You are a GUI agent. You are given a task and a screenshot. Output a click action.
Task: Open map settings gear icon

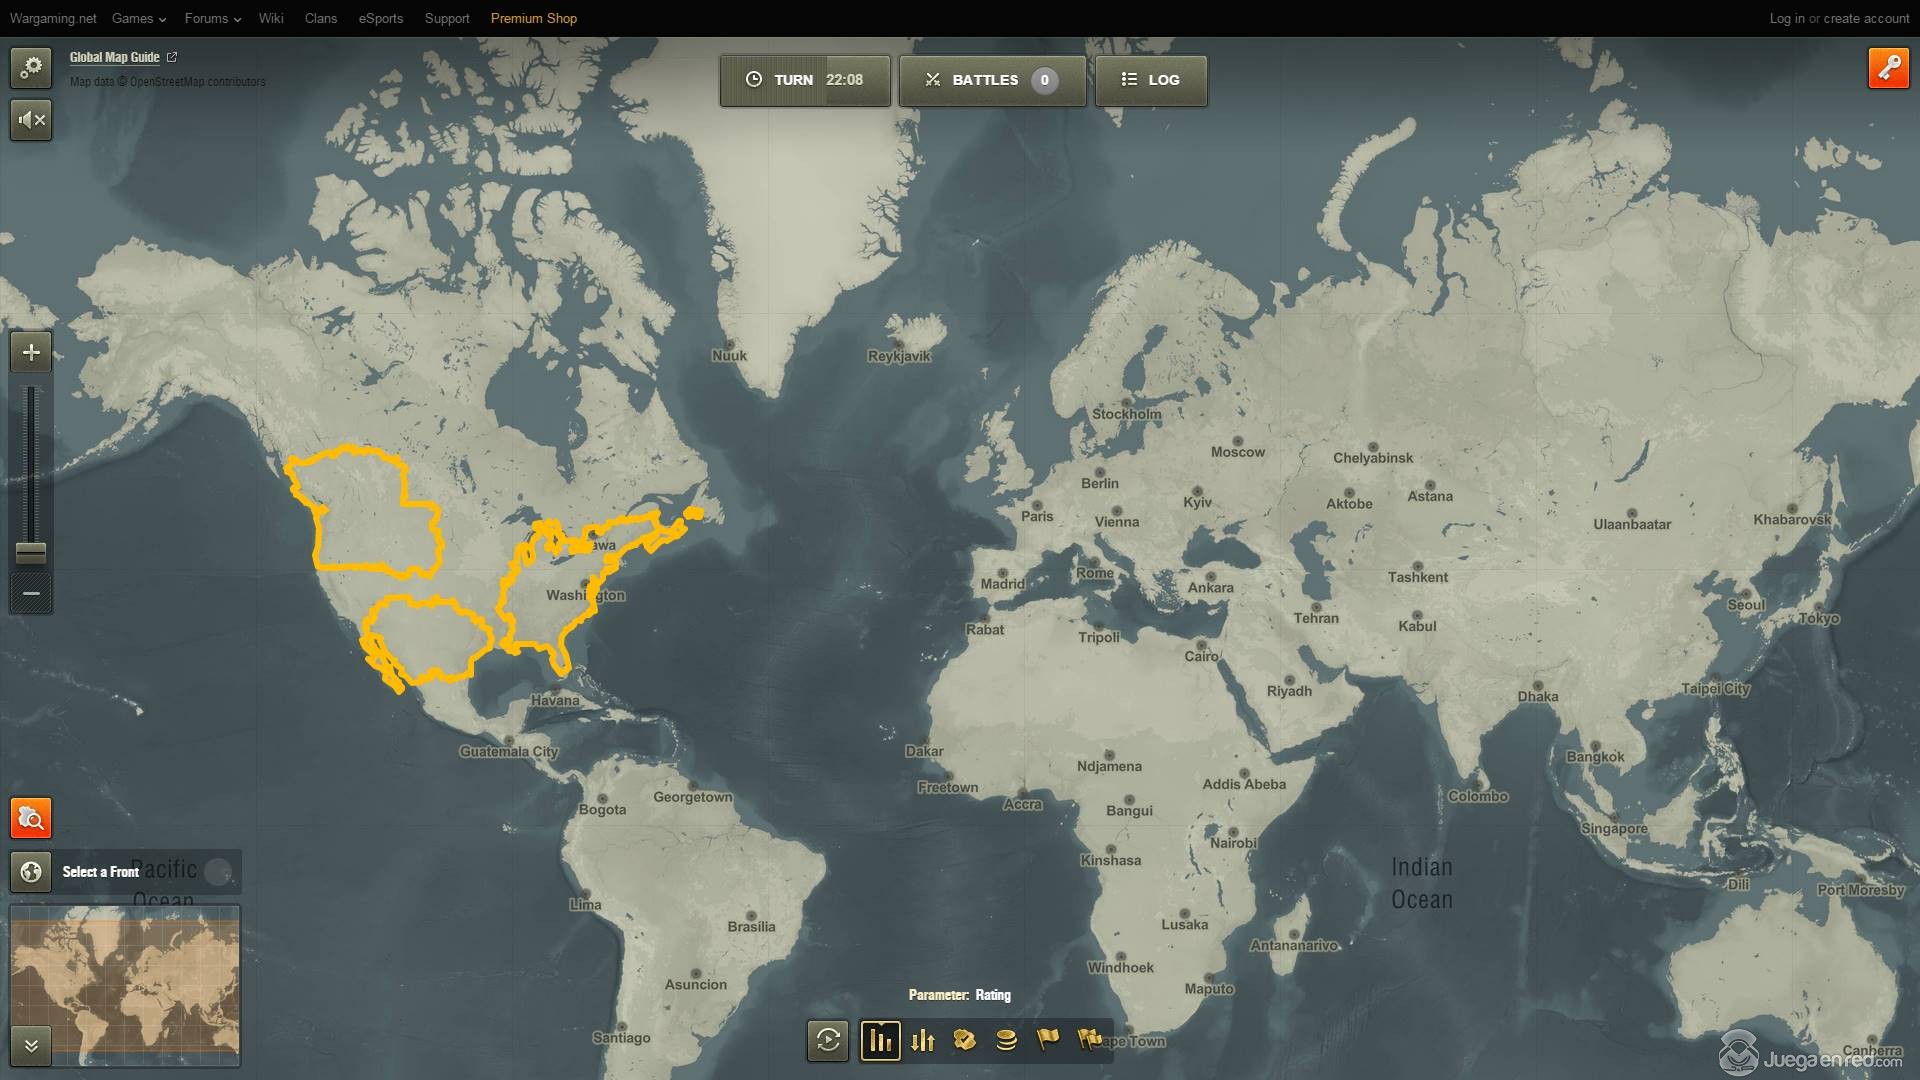(x=31, y=67)
